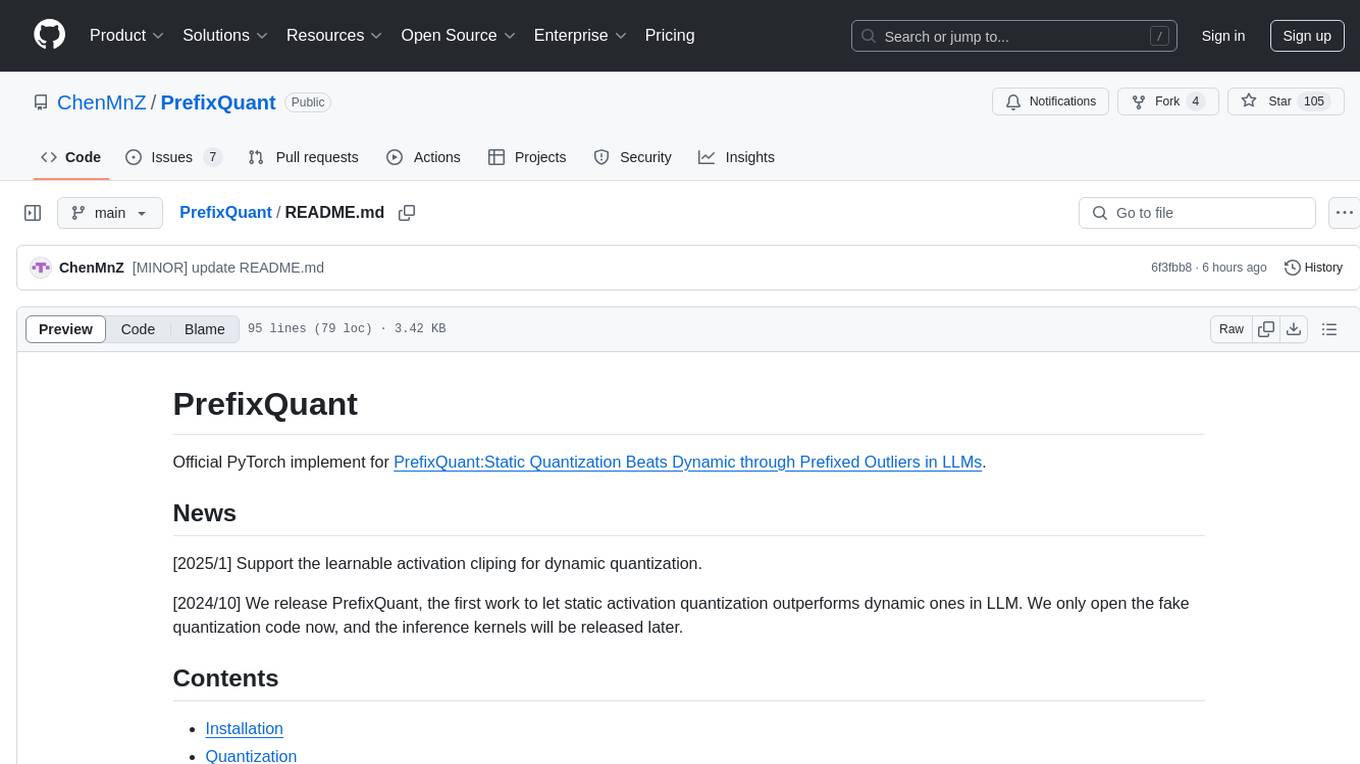This screenshot has height=764, width=1360.
Task: Switch to the Issues tab
Action: click(173, 157)
